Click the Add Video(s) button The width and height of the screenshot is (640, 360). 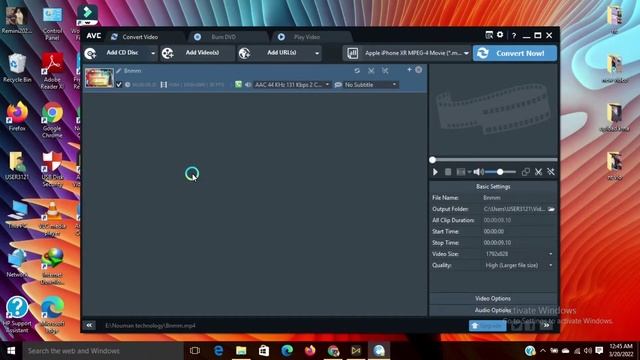point(197,53)
